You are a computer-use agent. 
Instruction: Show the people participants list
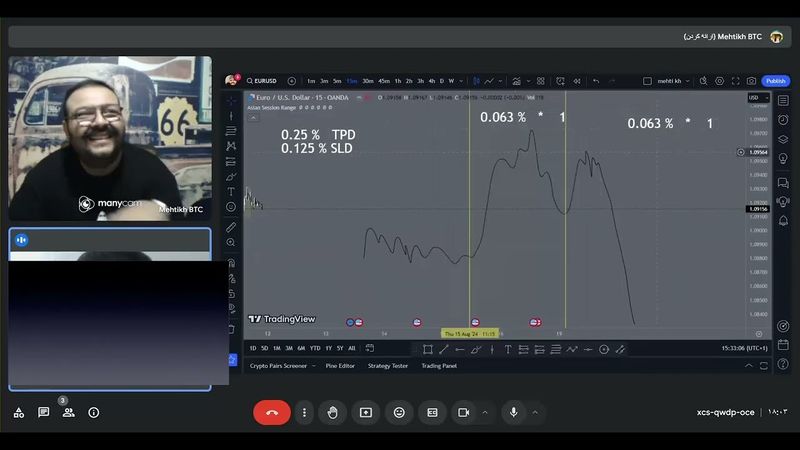click(68, 412)
